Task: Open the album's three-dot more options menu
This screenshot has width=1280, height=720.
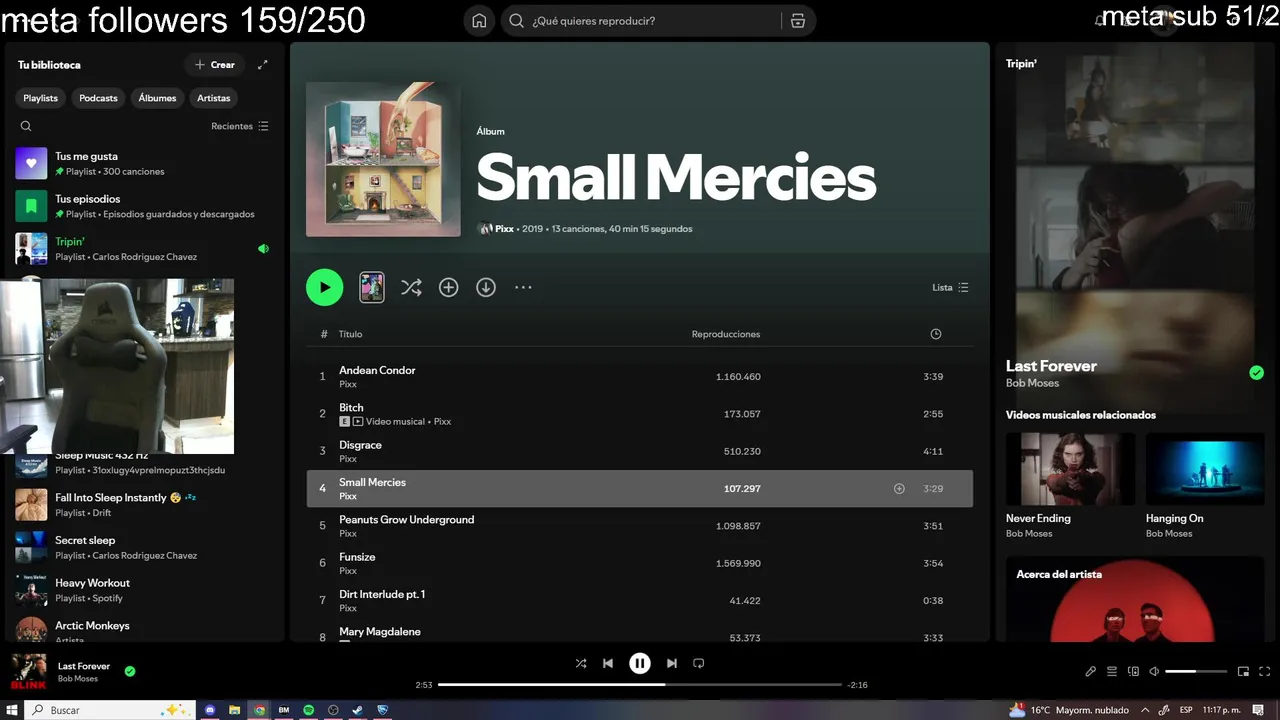Action: point(523,287)
